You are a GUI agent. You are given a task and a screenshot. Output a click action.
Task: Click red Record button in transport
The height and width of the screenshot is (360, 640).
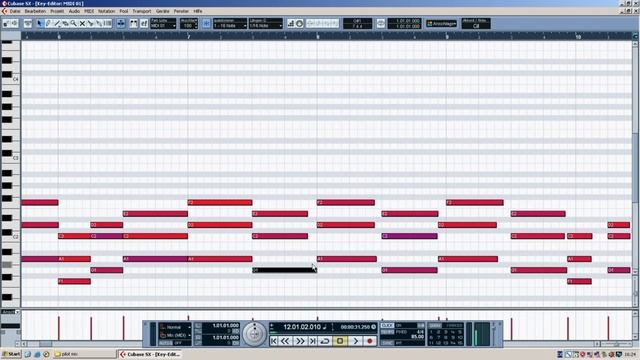pyautogui.click(x=370, y=341)
